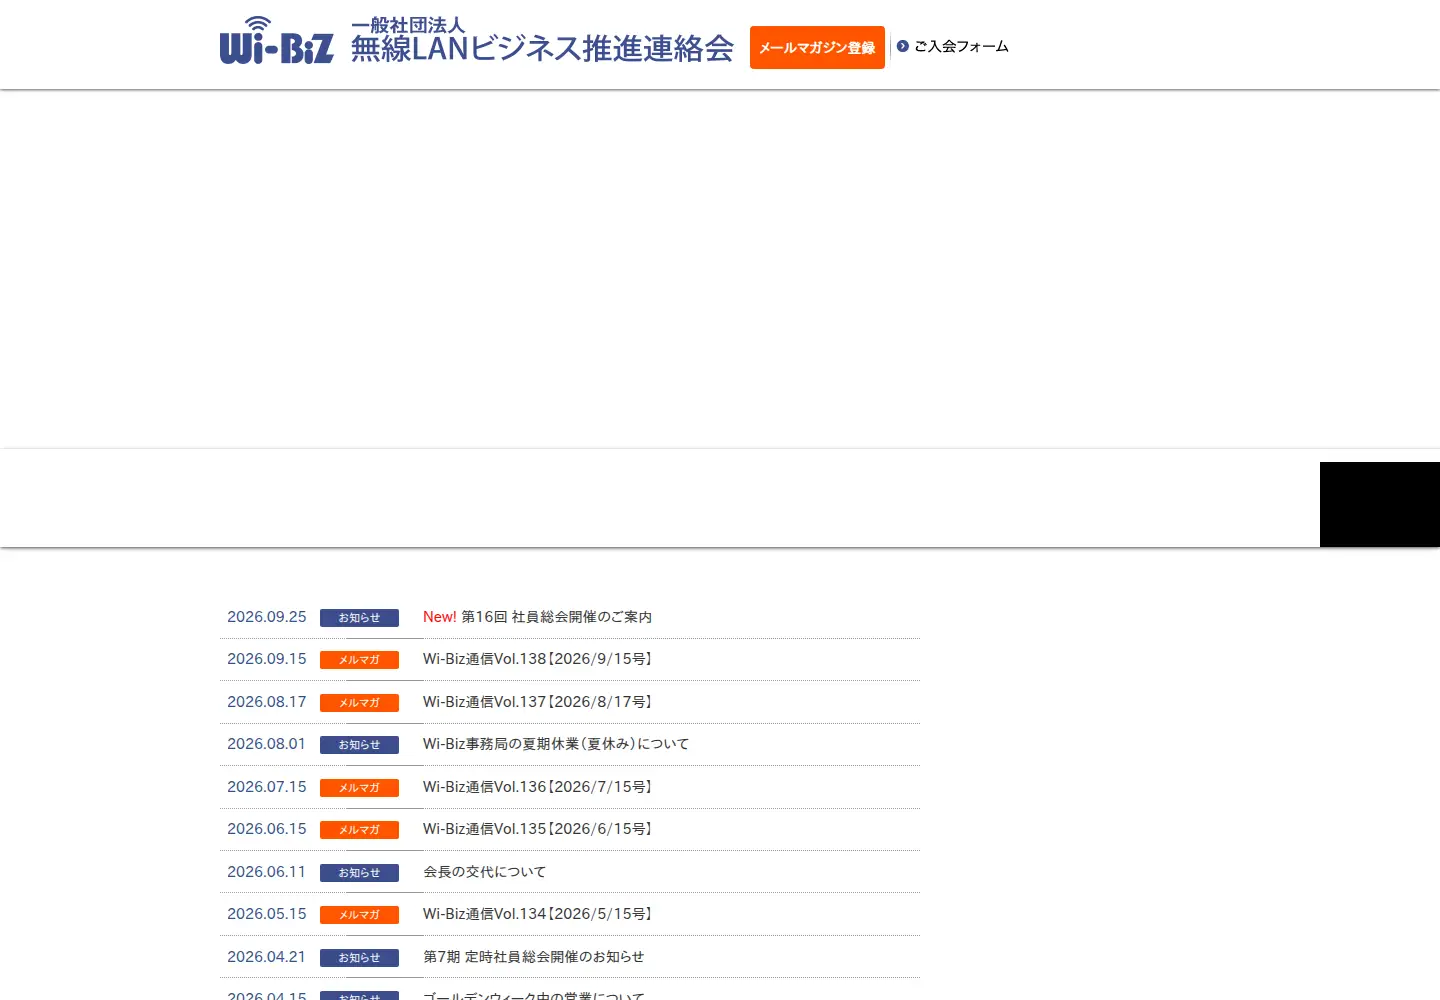Click the date 2026.06.15
Screen dimensions: 1440x1000
point(267,829)
